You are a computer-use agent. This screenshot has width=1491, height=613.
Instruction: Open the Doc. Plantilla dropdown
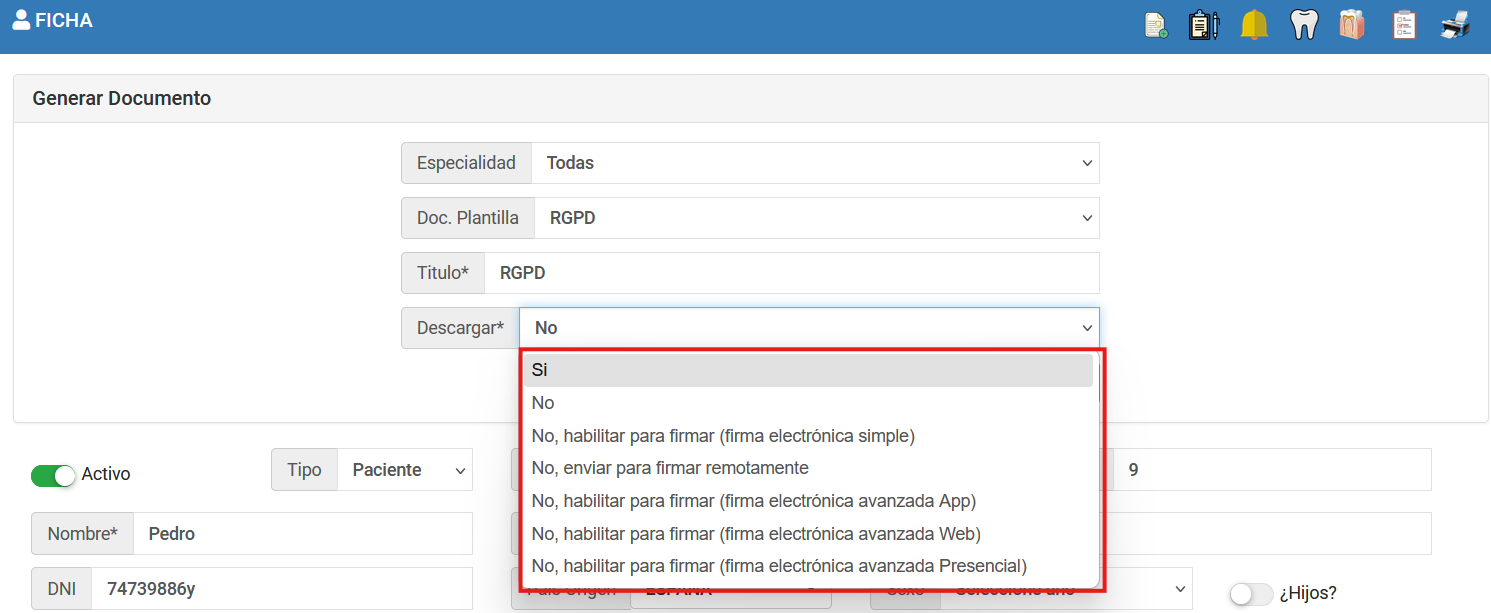click(816, 218)
